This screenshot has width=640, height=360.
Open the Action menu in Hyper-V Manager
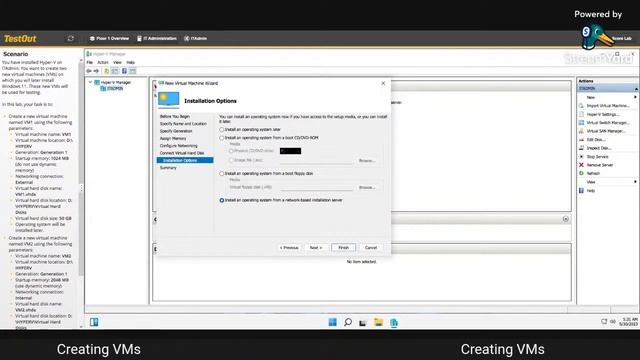[103, 62]
